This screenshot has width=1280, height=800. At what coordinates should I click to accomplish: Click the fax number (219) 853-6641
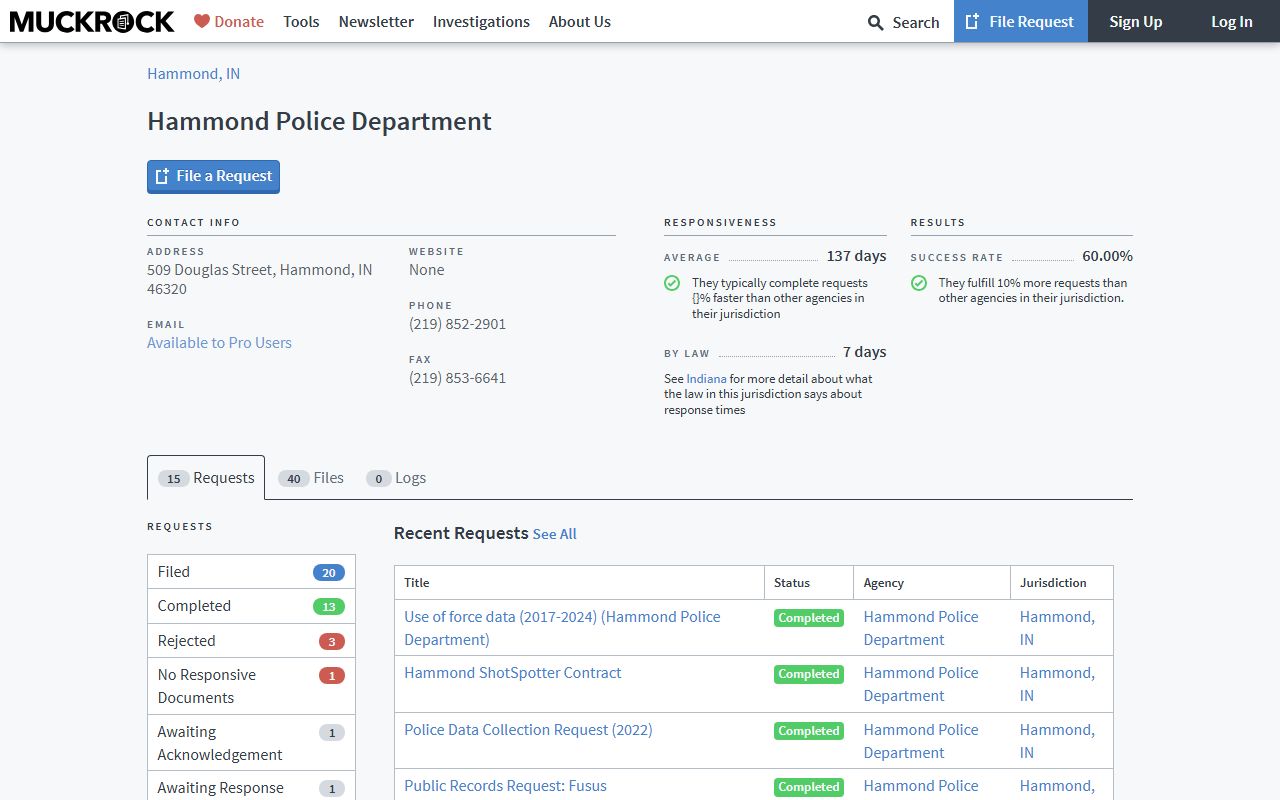(x=457, y=378)
